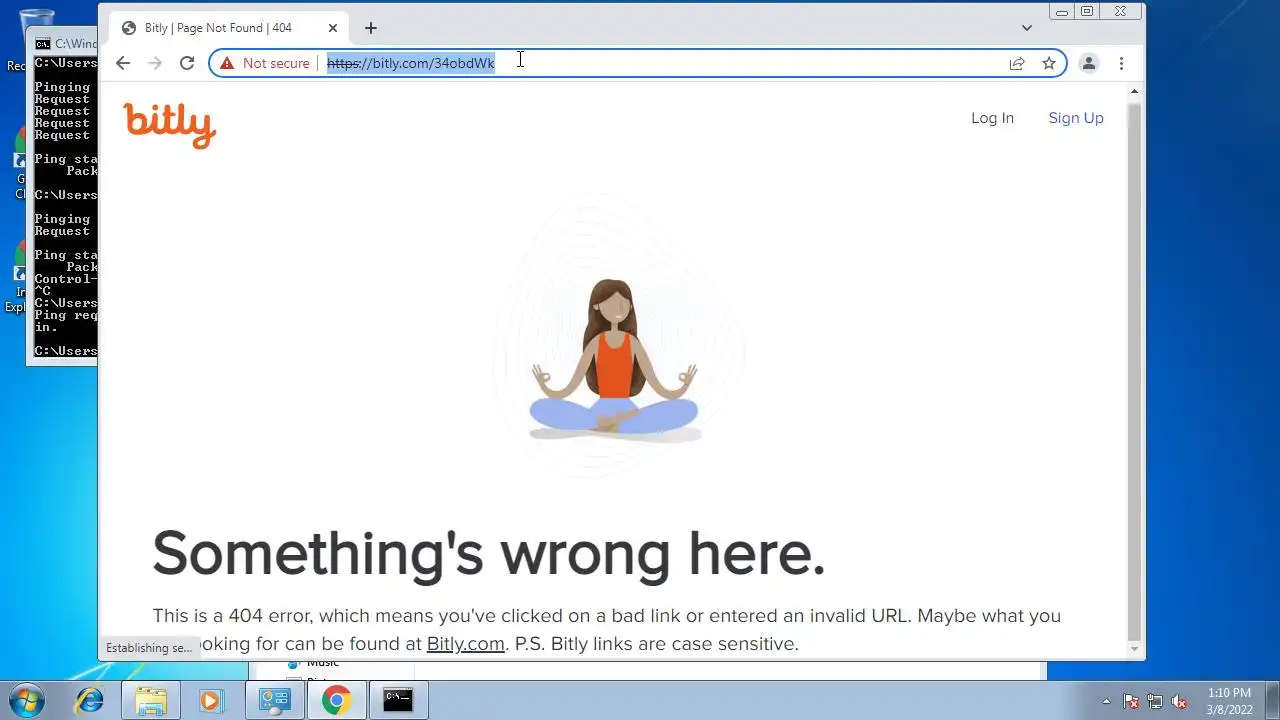Select the Bitly Page Not Found tab

click(229, 28)
